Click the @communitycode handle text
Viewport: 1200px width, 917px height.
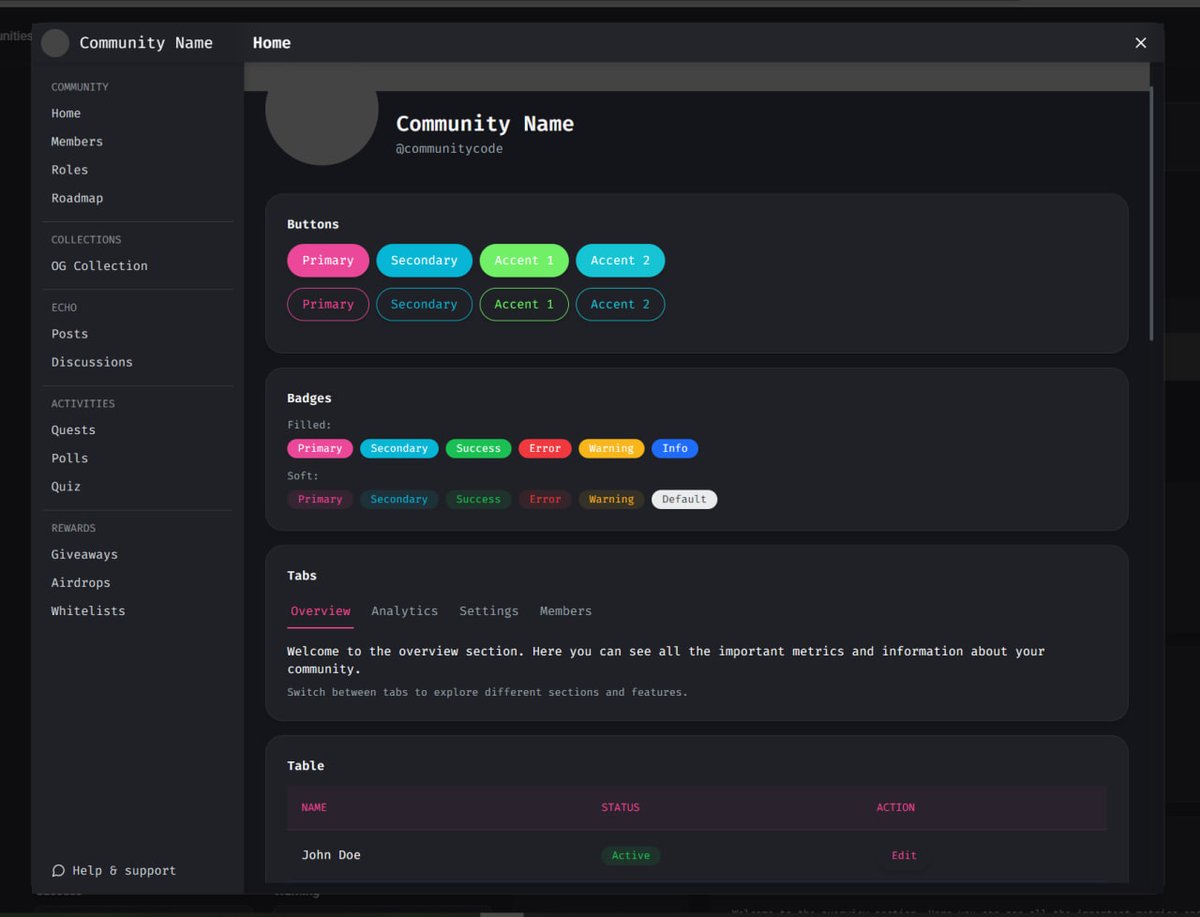click(449, 149)
